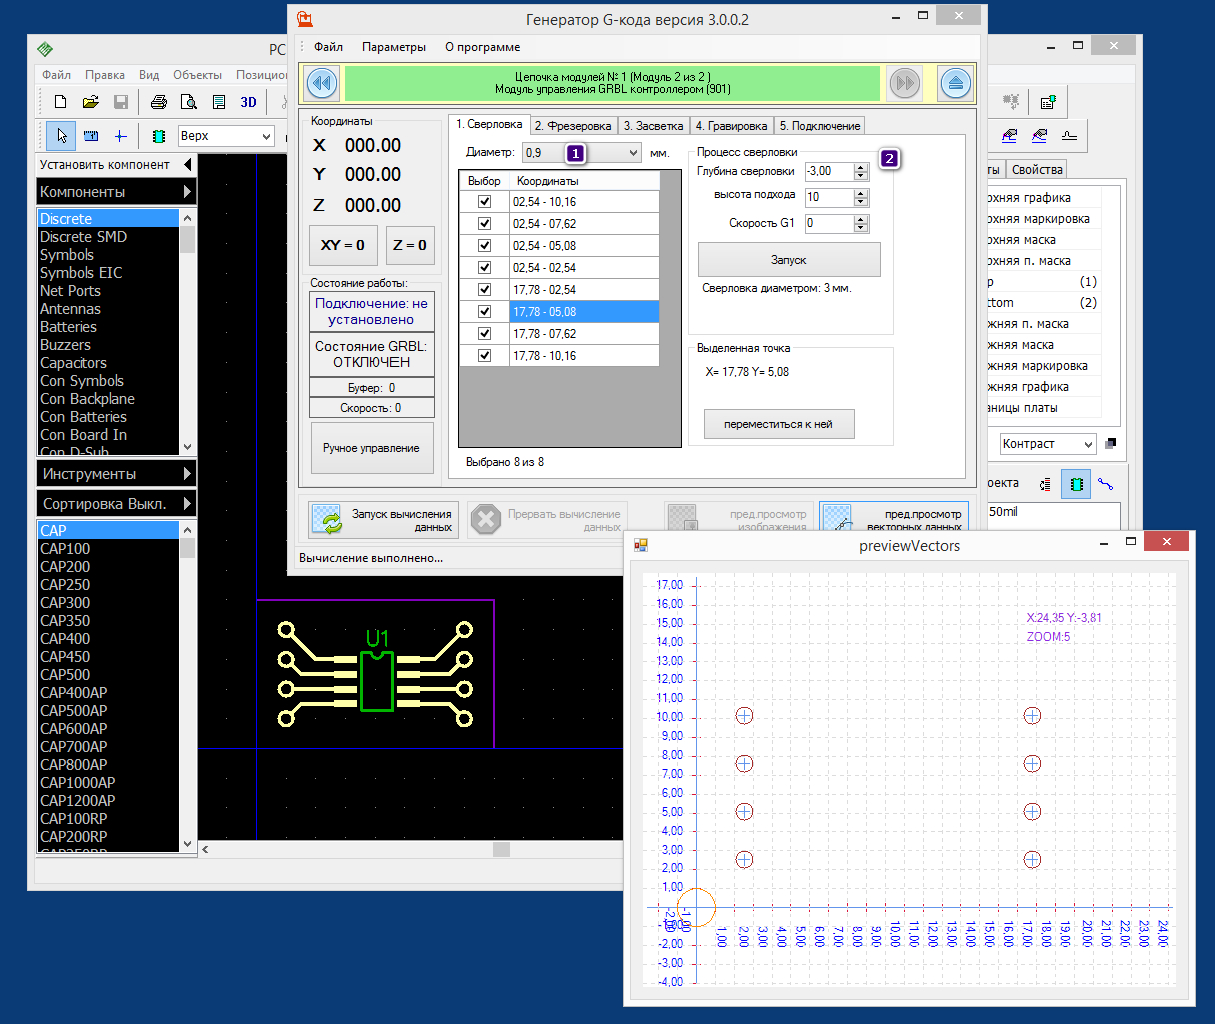Click the new file icon in toolbar
The height and width of the screenshot is (1024, 1215).
60,102
